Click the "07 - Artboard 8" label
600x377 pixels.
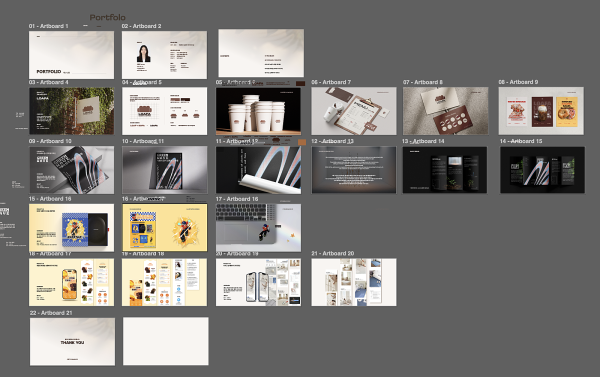point(423,82)
